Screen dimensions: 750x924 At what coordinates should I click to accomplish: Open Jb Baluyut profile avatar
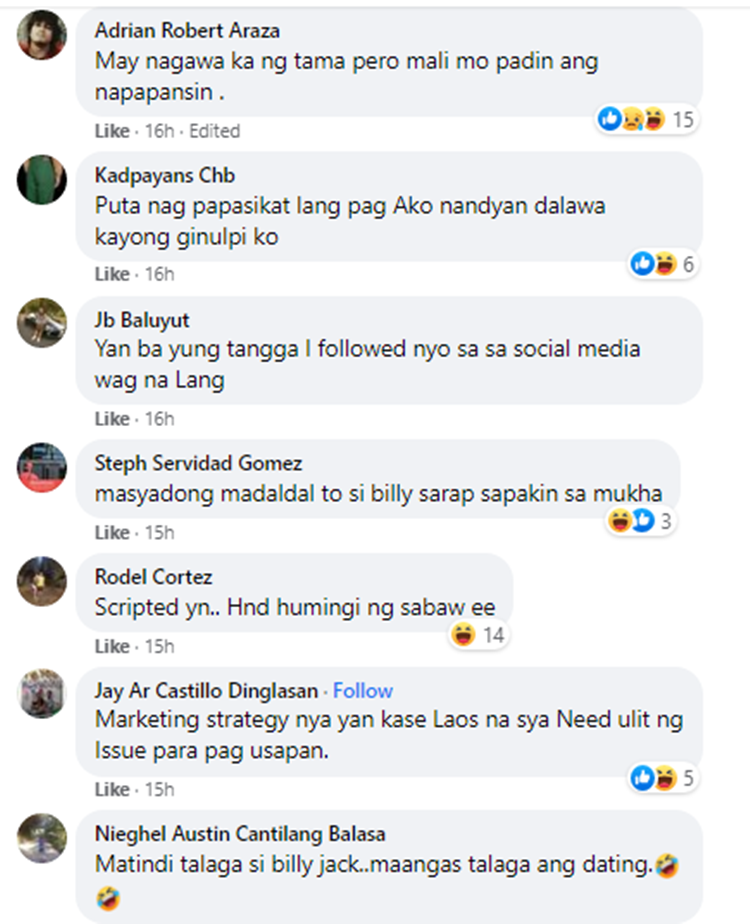coord(41,323)
